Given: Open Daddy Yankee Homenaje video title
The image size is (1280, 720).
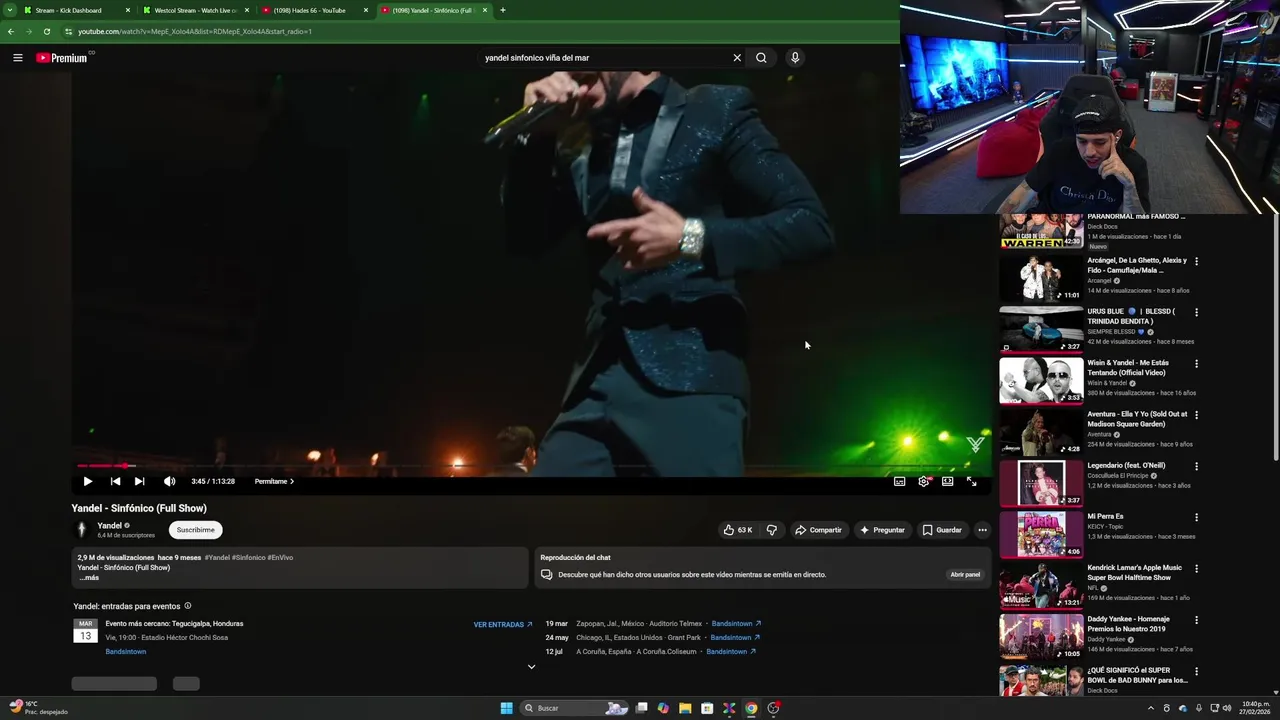Looking at the screenshot, I should coord(1128,624).
